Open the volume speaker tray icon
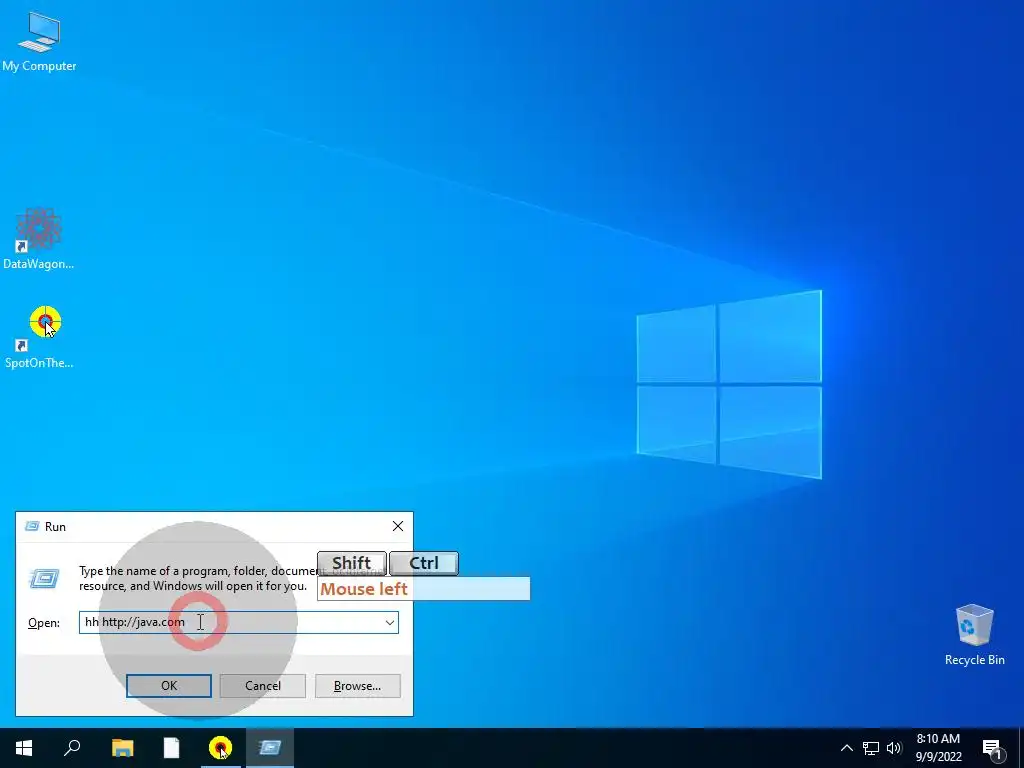Screen dimensions: 1024x768 [894, 748]
